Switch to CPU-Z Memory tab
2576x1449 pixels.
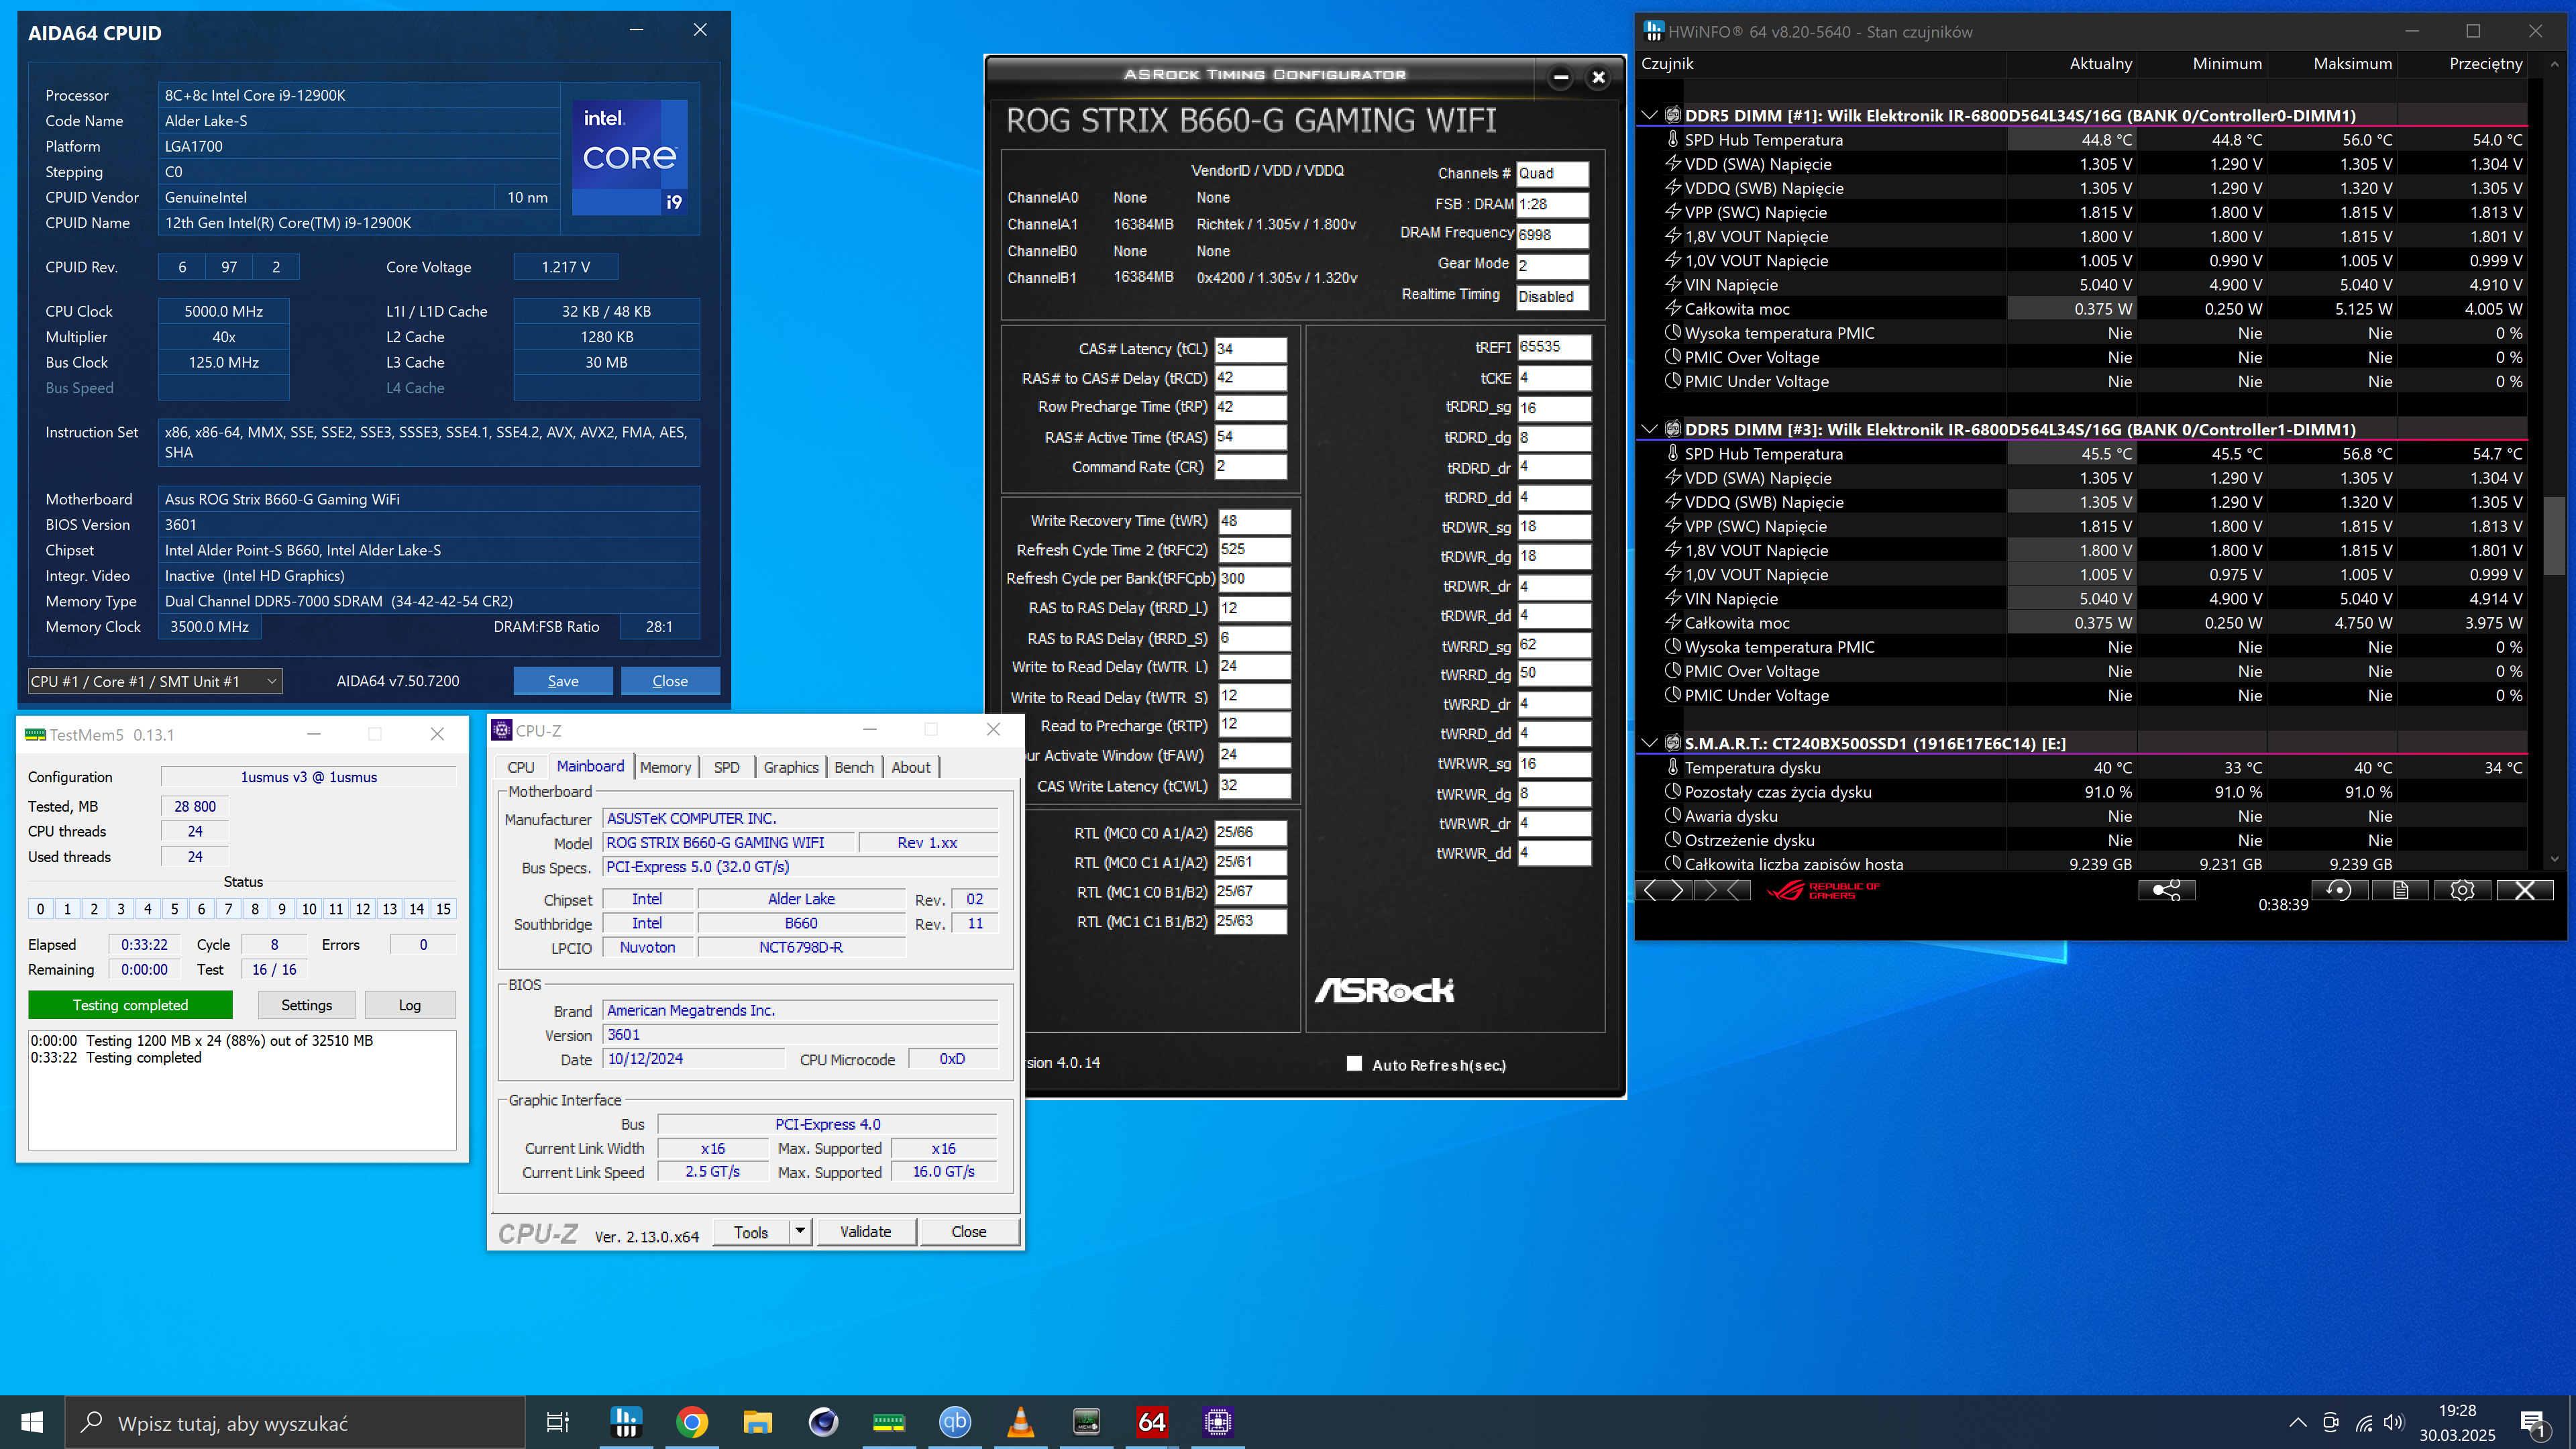click(x=665, y=767)
